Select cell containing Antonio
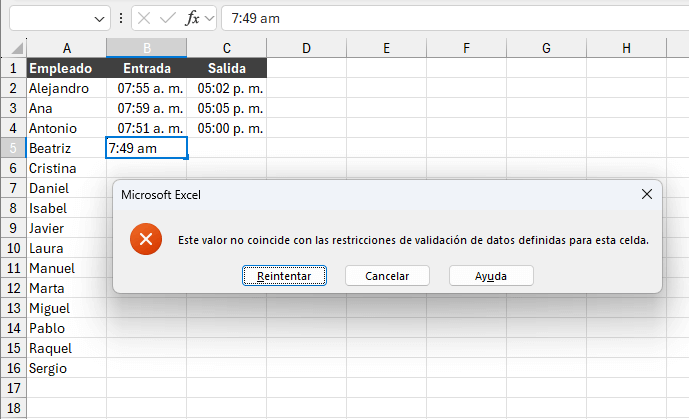689x419 pixels. (x=66, y=128)
